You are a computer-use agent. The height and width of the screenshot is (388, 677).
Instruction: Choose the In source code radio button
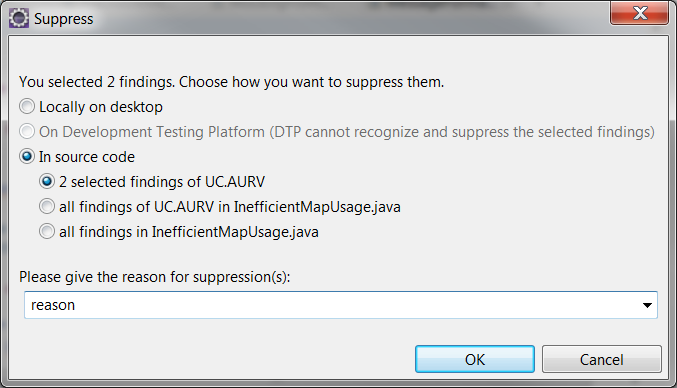27,157
